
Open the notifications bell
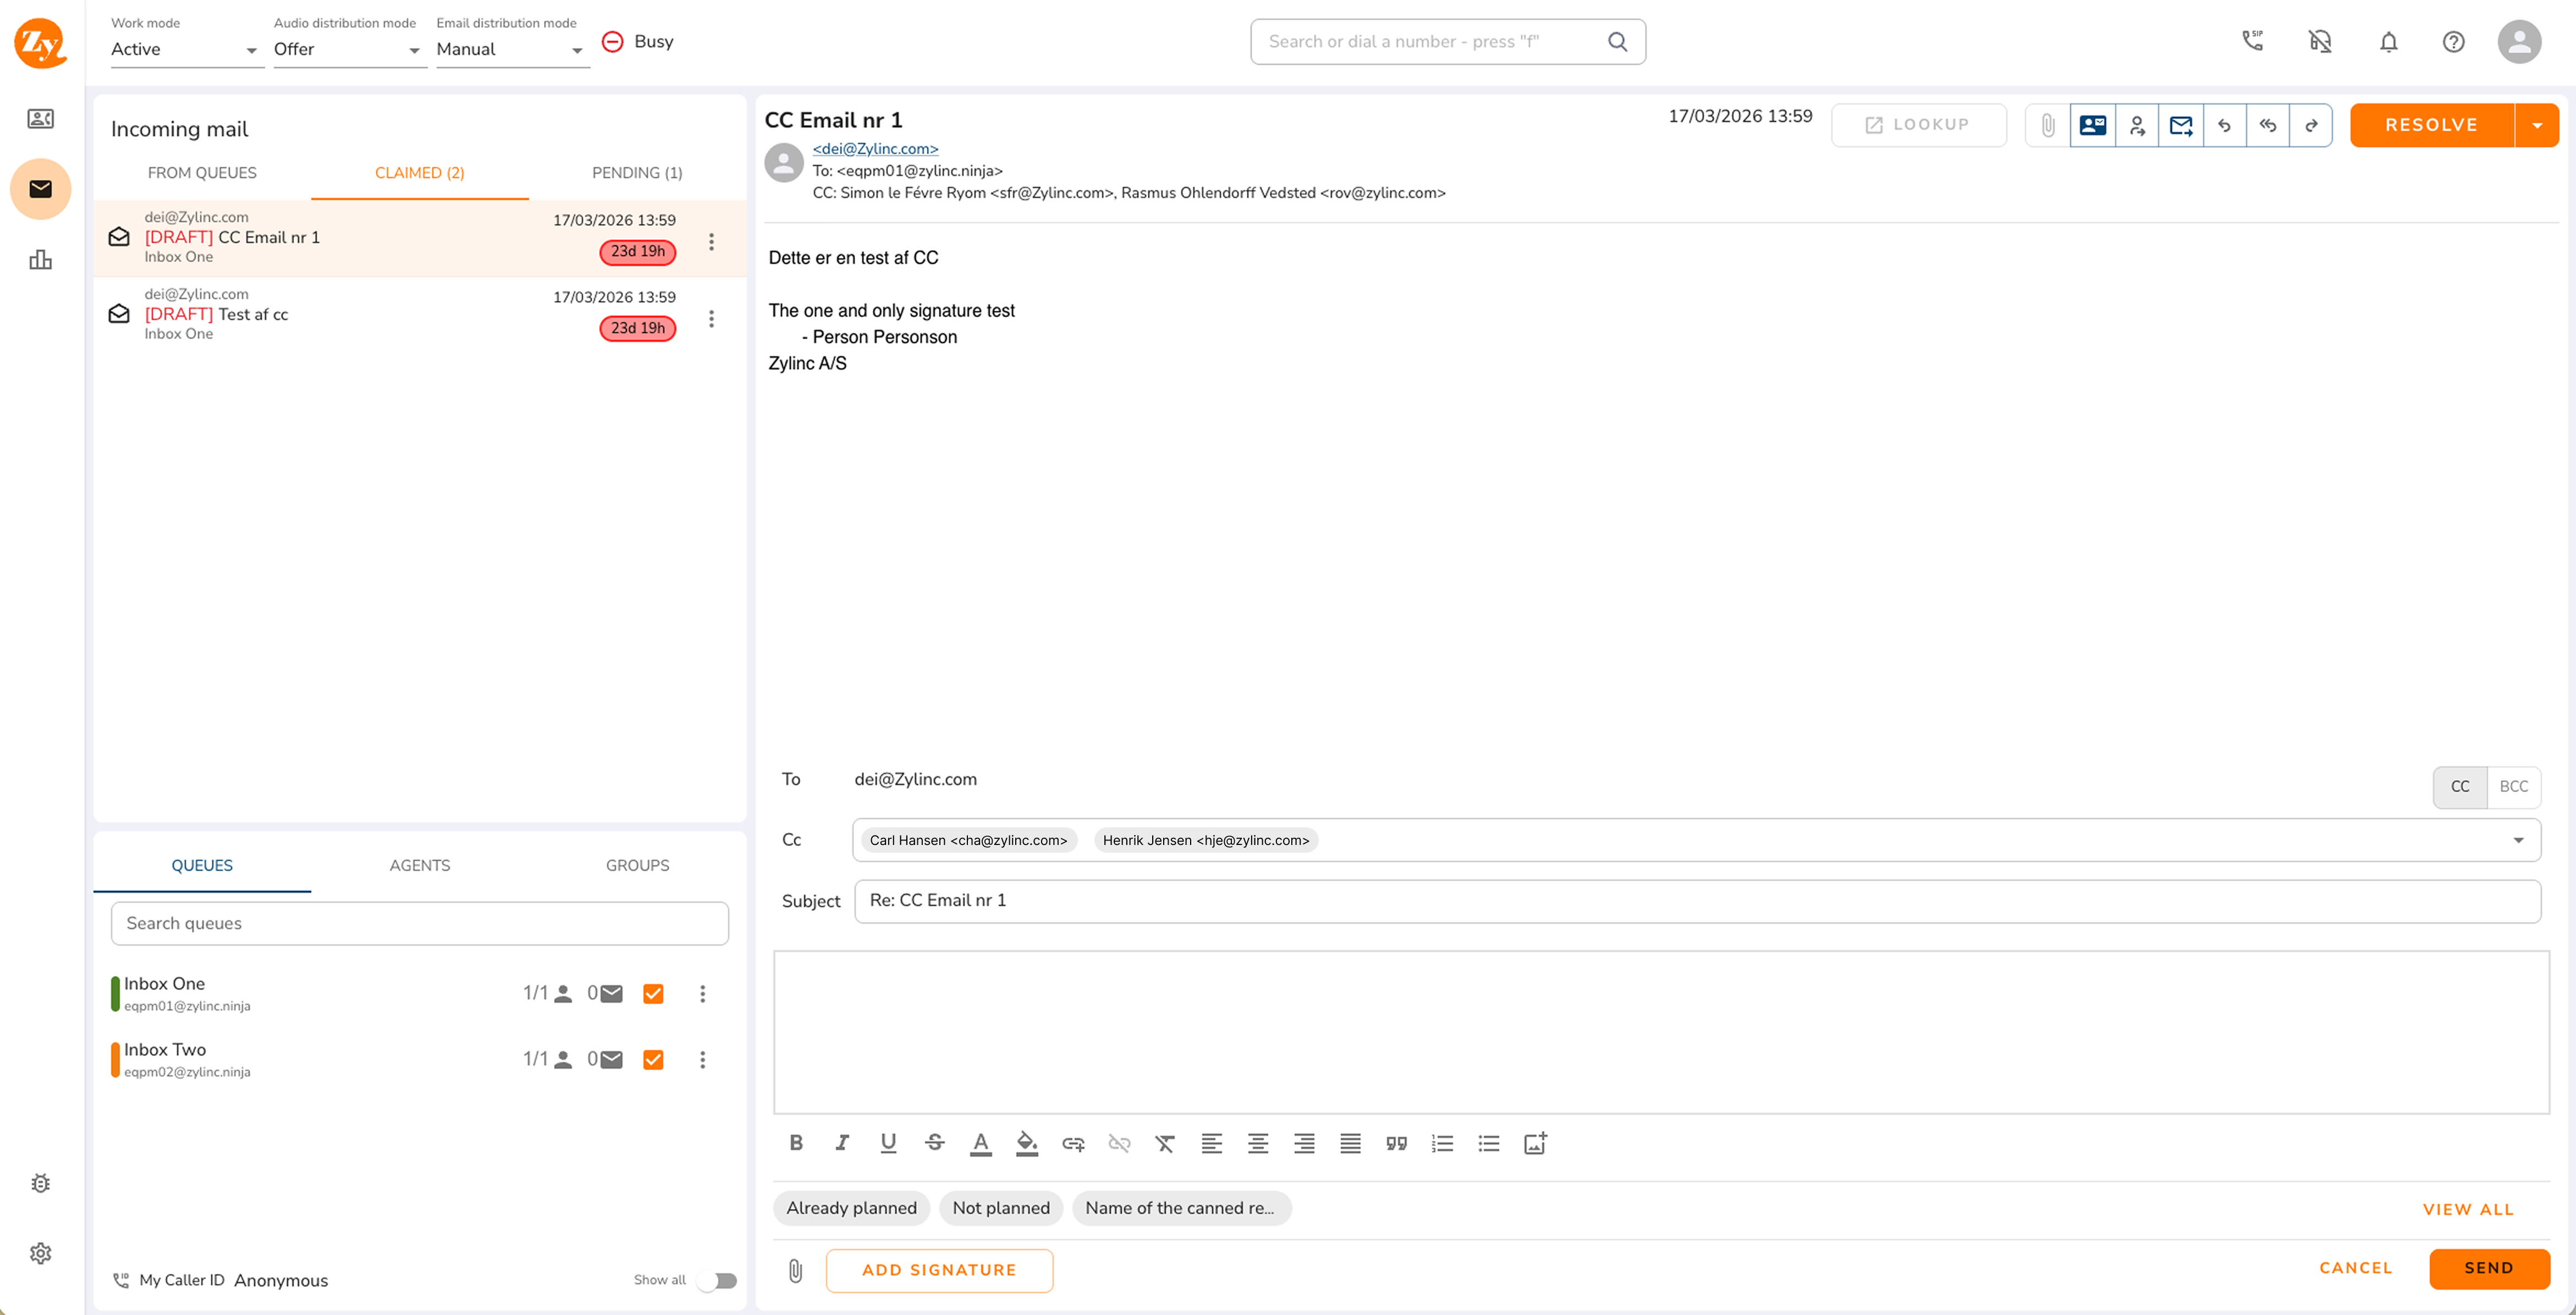coord(2388,42)
